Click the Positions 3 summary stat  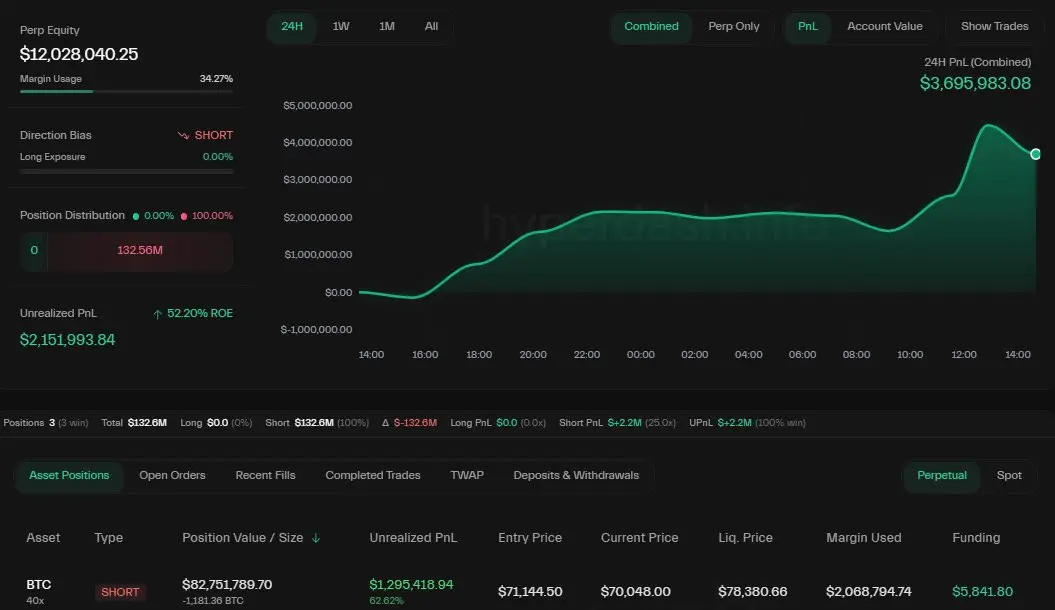pos(46,423)
